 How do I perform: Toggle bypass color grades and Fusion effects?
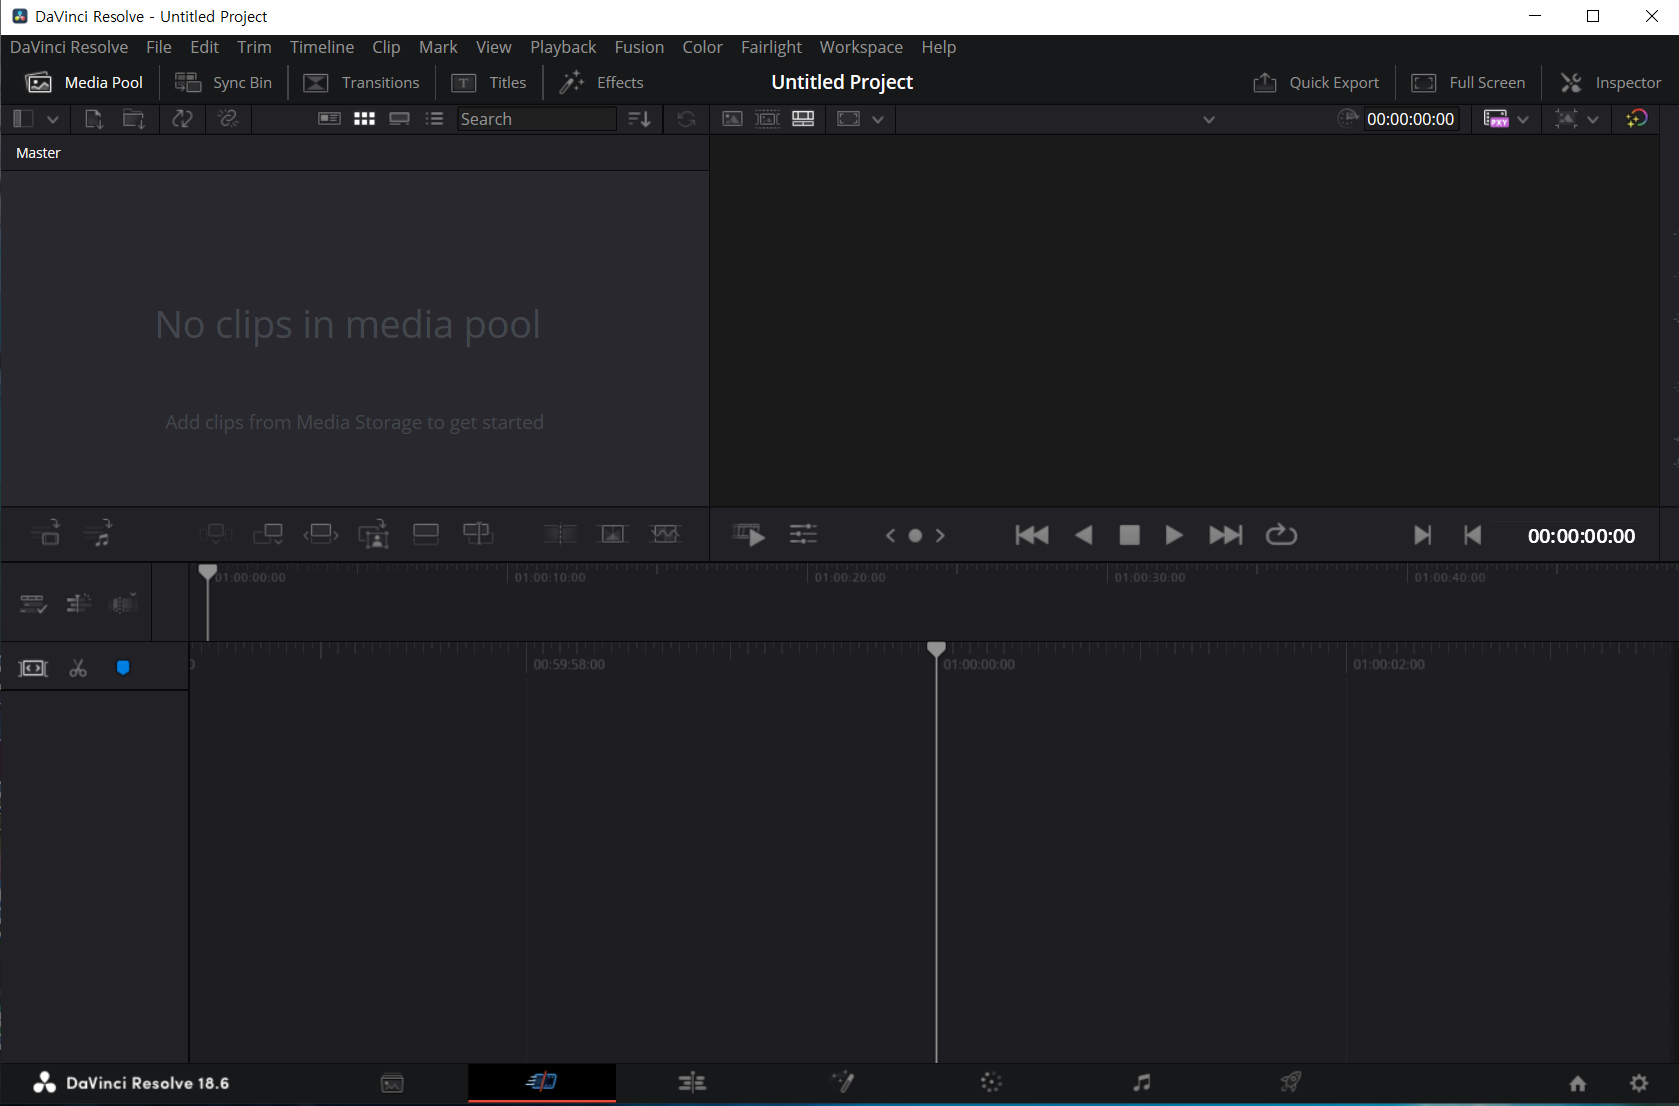pos(1637,119)
